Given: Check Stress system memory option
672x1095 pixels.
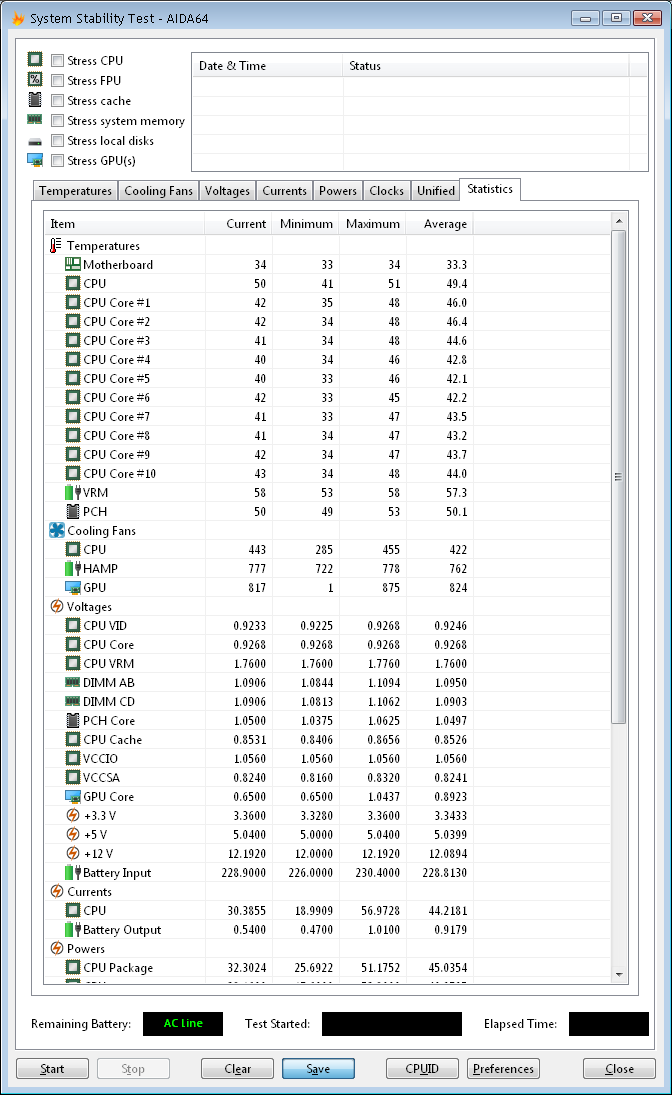Looking at the screenshot, I should (x=57, y=121).
